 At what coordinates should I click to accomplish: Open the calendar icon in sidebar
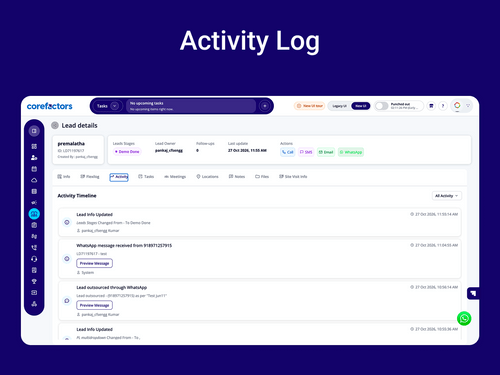(34, 169)
